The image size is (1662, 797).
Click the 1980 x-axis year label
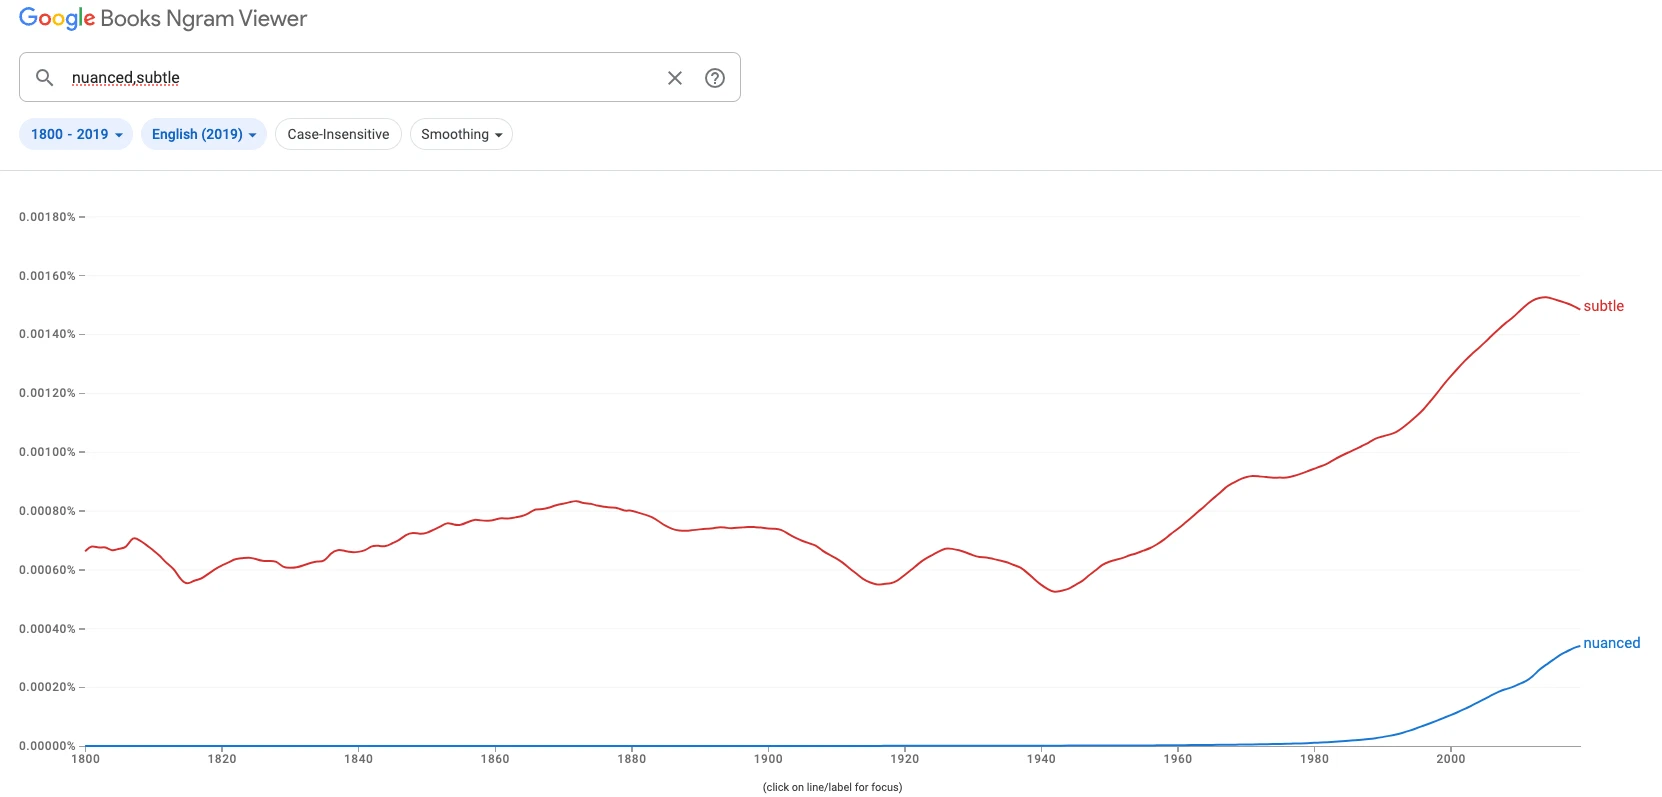[x=1314, y=759]
